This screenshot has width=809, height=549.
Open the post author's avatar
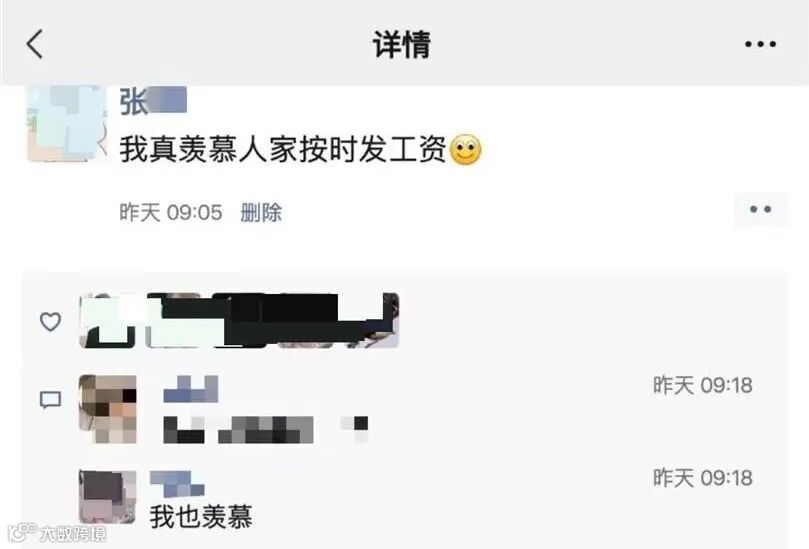pyautogui.click(x=67, y=123)
